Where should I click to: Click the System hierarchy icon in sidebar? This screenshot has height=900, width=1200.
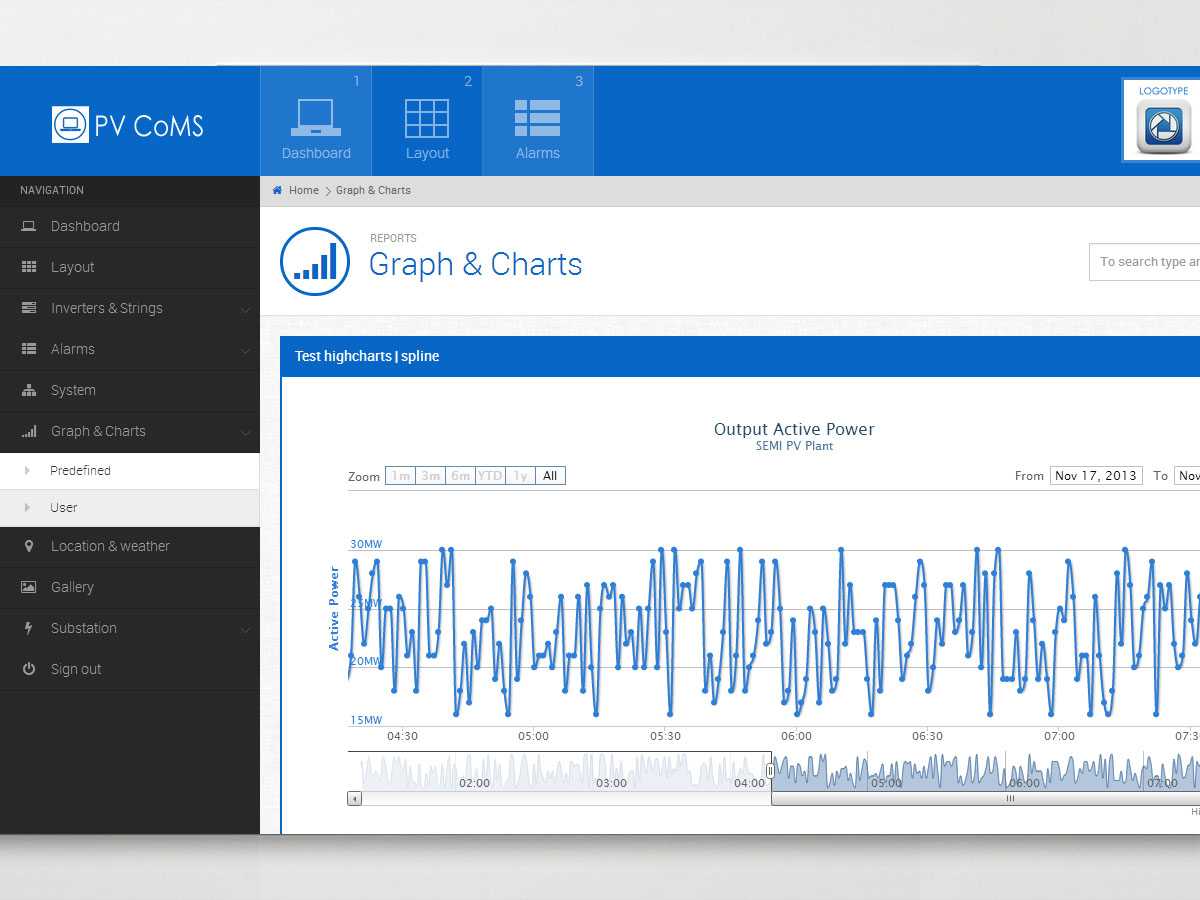click(29, 390)
